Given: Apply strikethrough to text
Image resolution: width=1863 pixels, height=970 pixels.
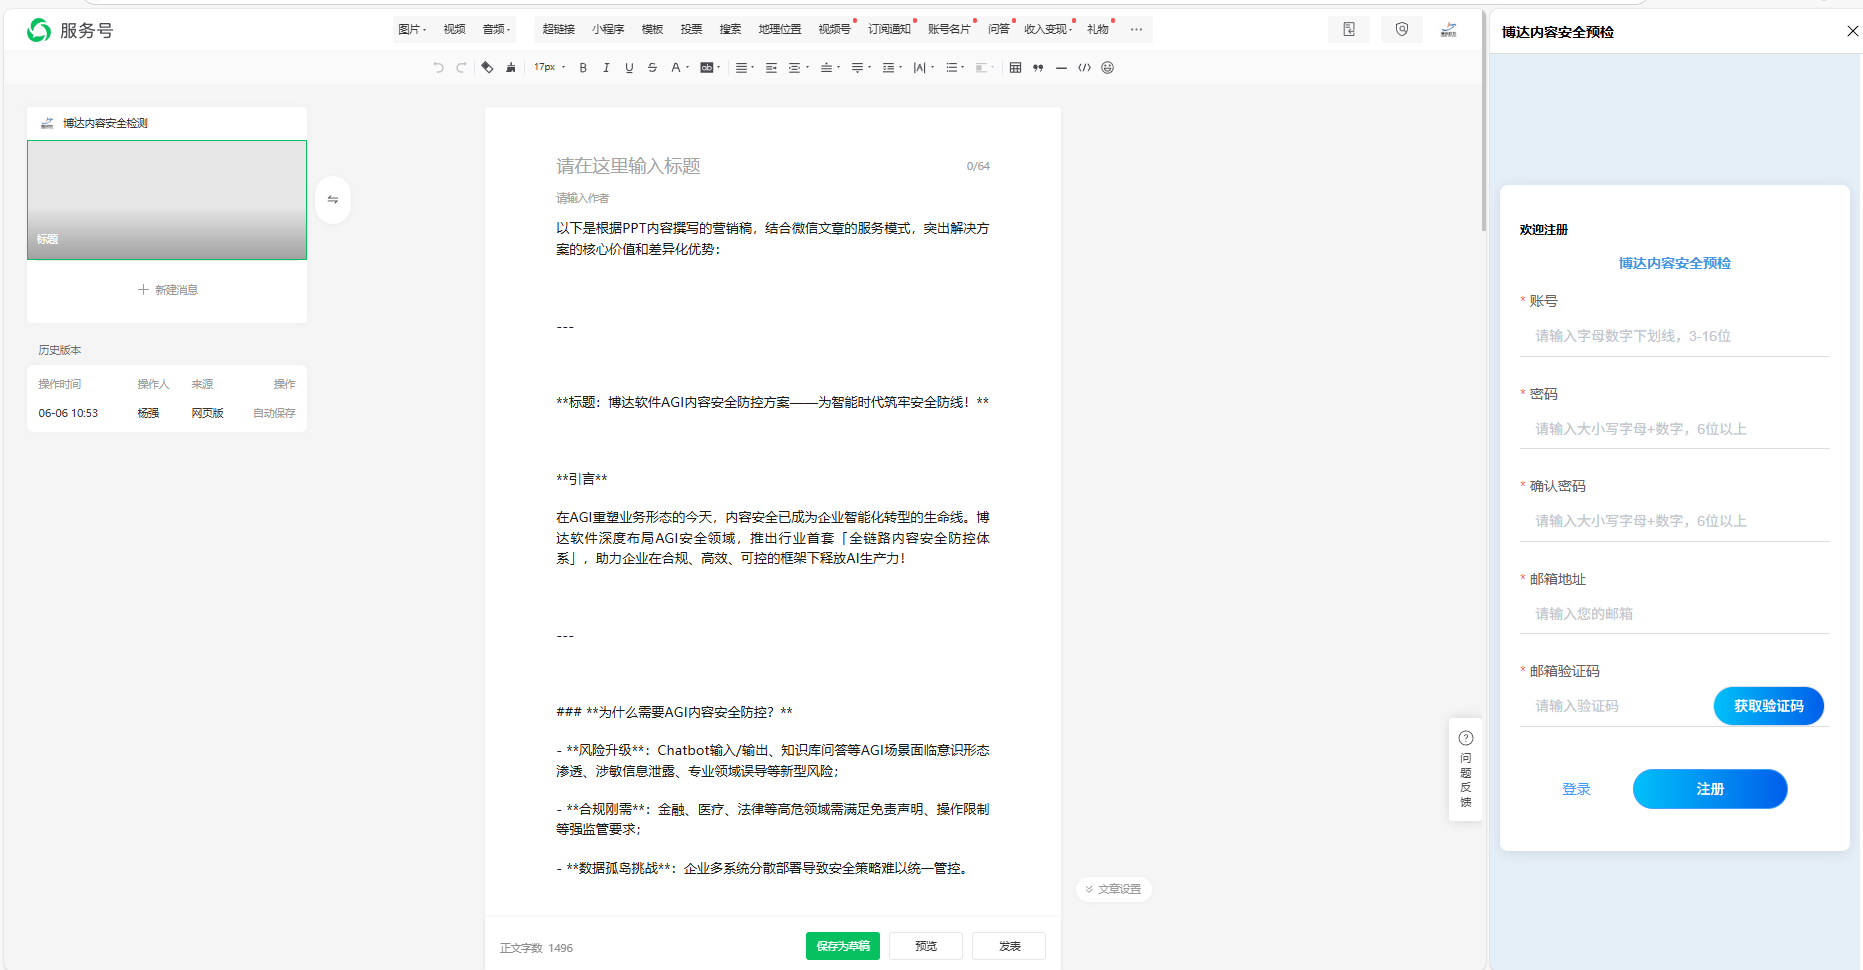Looking at the screenshot, I should [652, 67].
